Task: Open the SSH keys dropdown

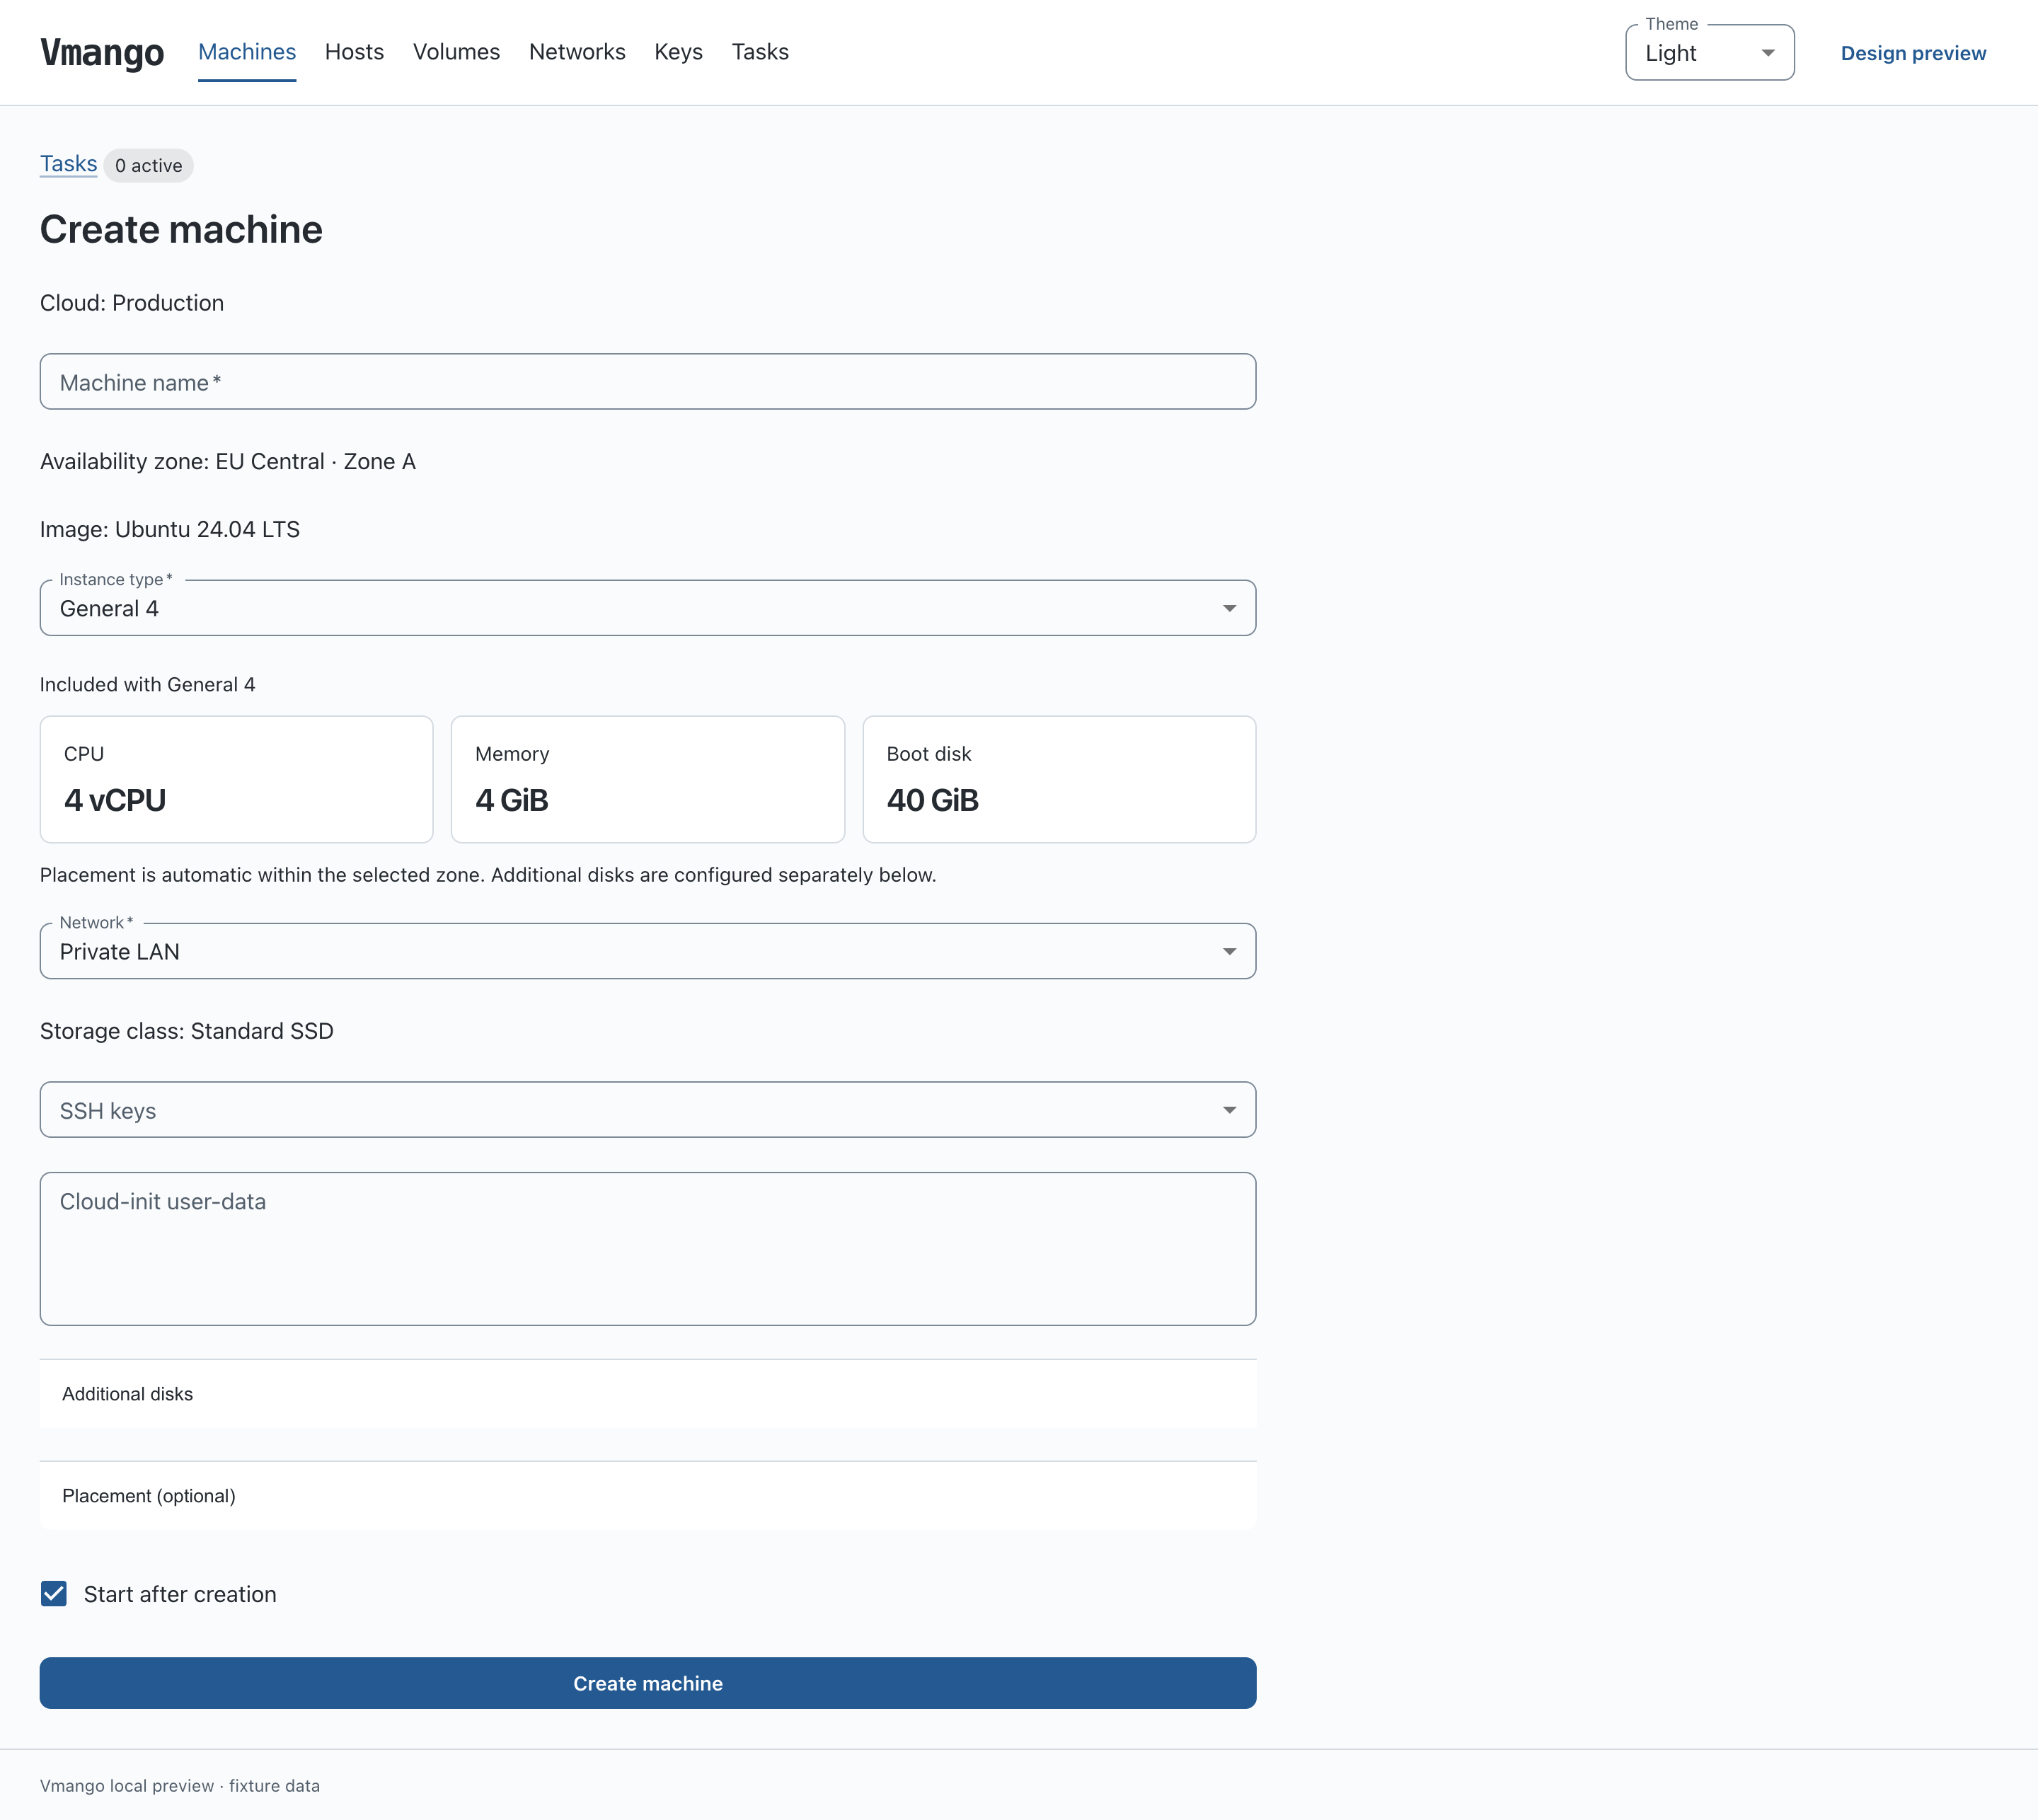Action: pyautogui.click(x=648, y=1110)
